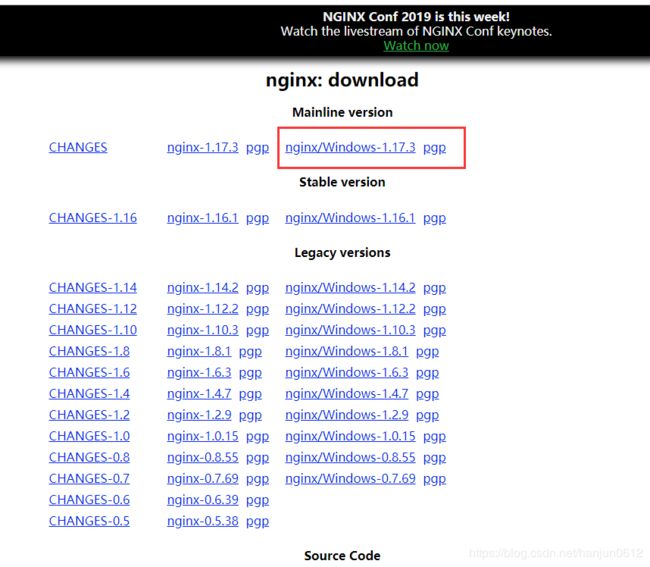The width and height of the screenshot is (650, 567).
Task: Download nginx/Windows-1.8.1 build
Action: (x=347, y=351)
